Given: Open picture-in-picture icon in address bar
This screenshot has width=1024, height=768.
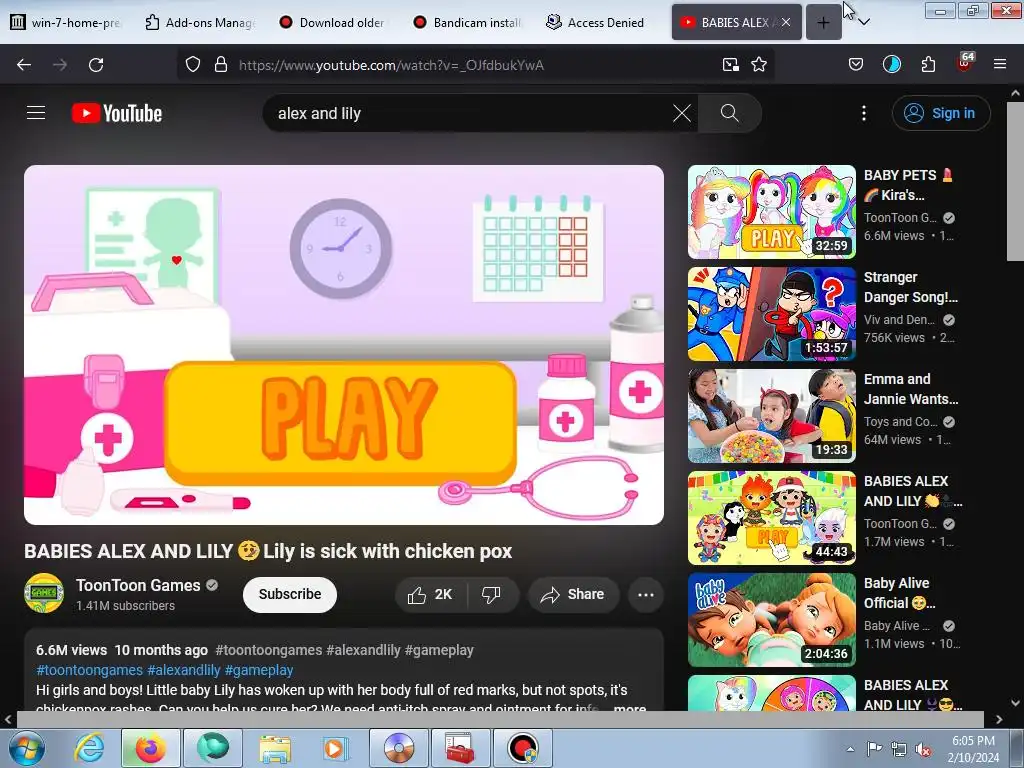Looking at the screenshot, I should click(x=731, y=65).
